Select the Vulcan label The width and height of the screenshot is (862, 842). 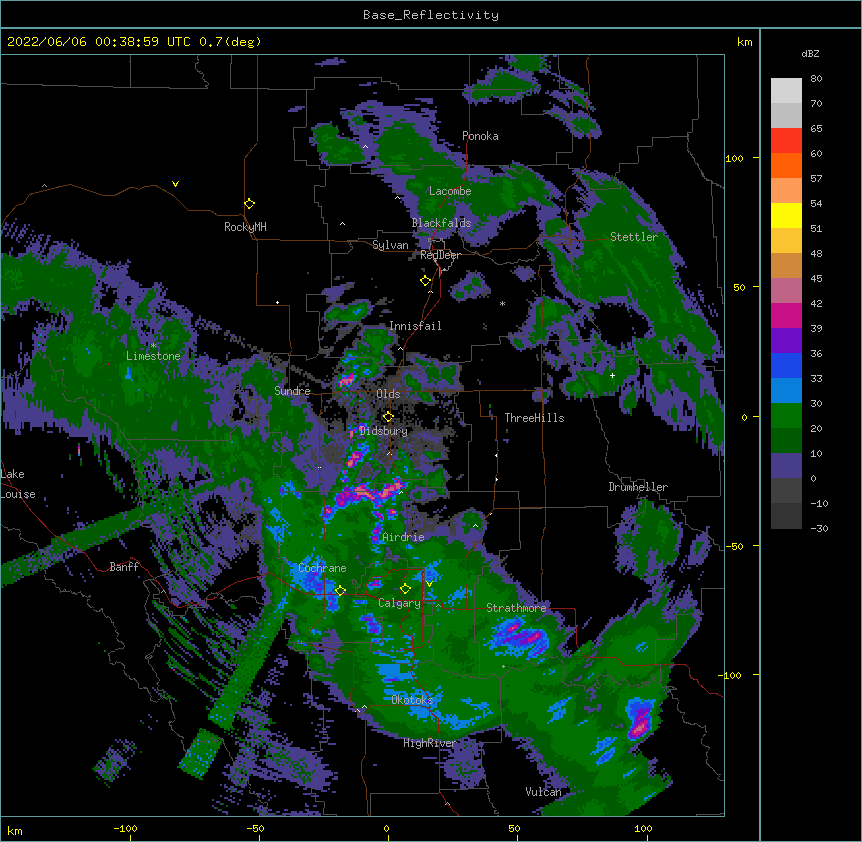[x=543, y=792]
